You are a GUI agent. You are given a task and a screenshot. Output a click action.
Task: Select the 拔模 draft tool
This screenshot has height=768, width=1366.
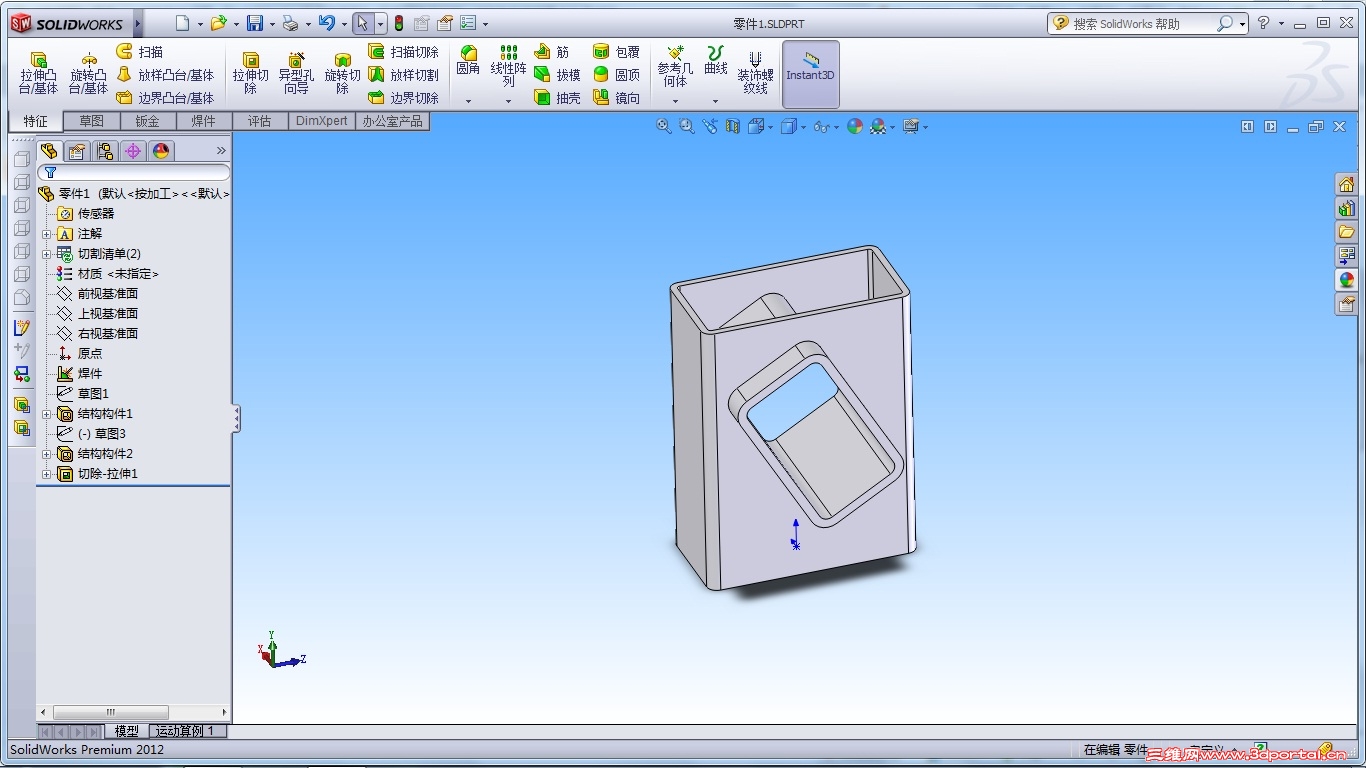point(557,75)
